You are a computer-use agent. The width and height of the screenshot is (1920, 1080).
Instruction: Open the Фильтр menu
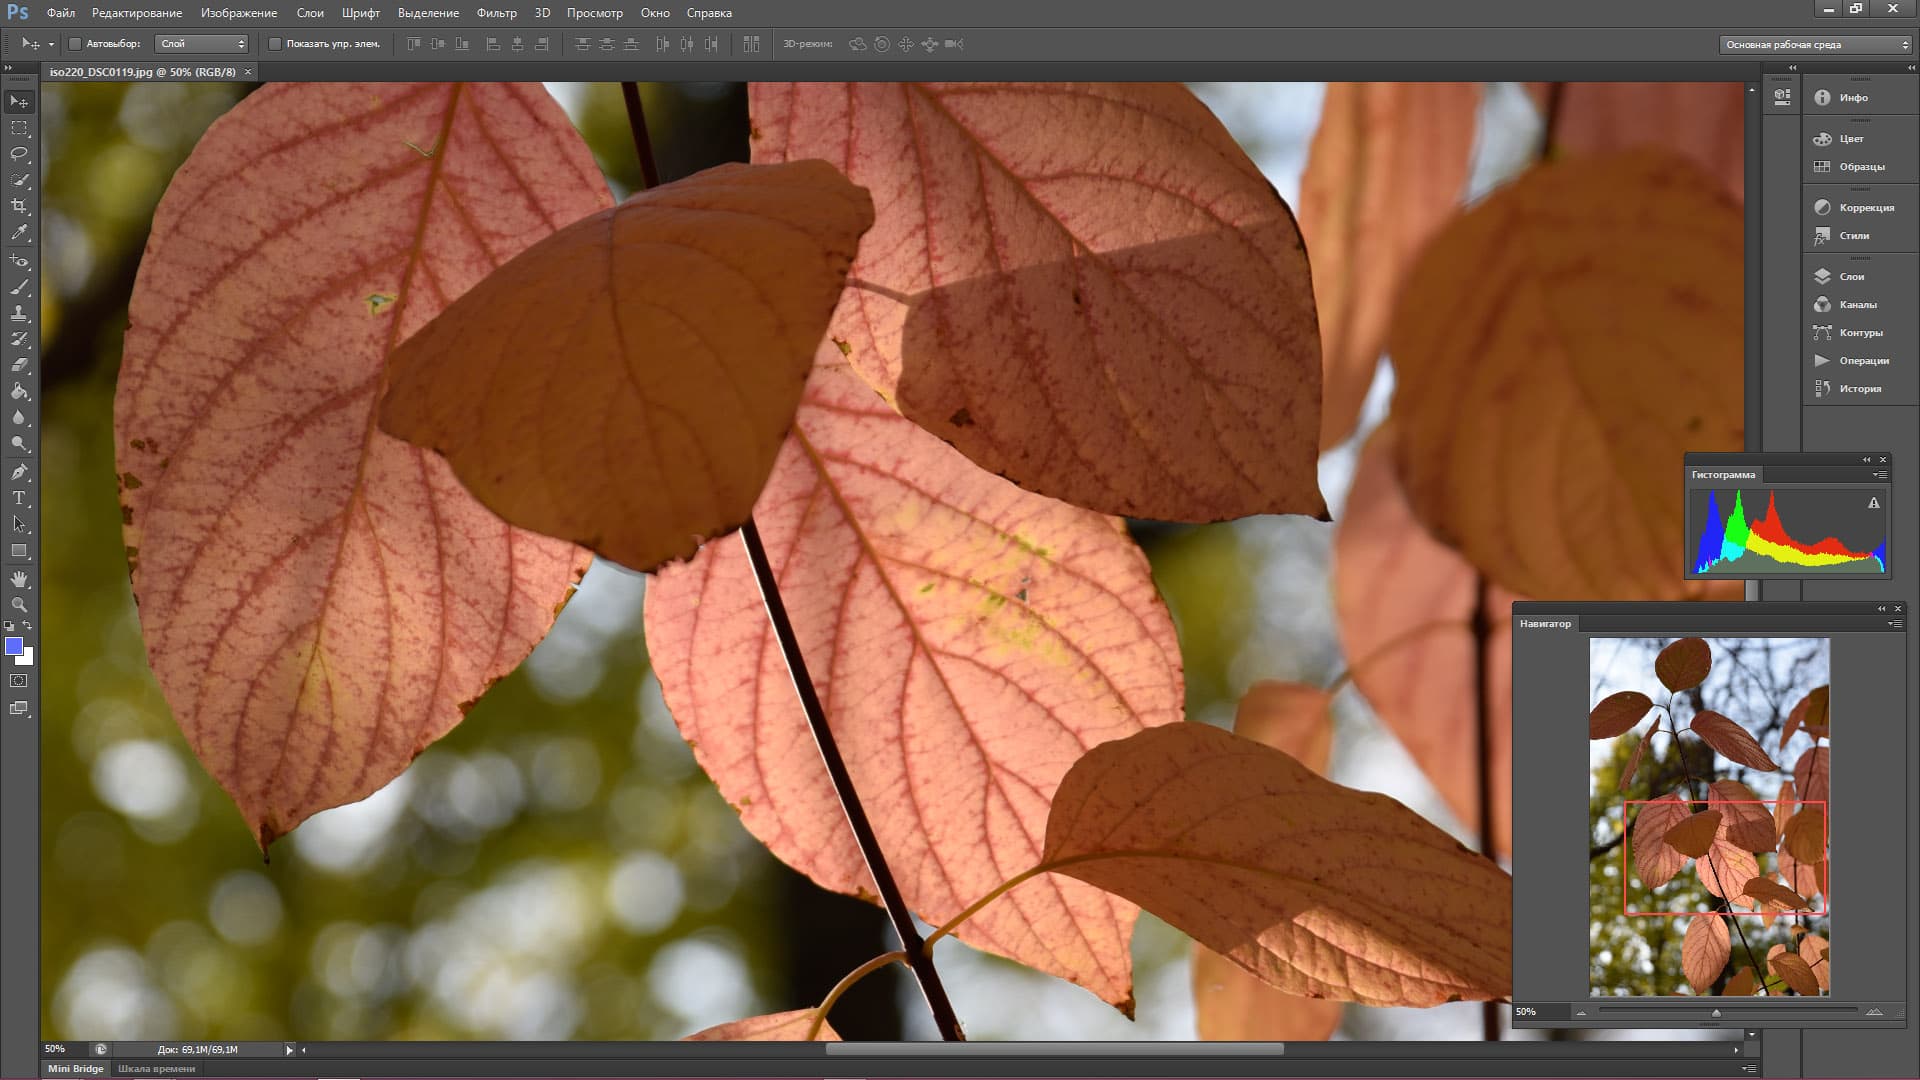pos(496,13)
